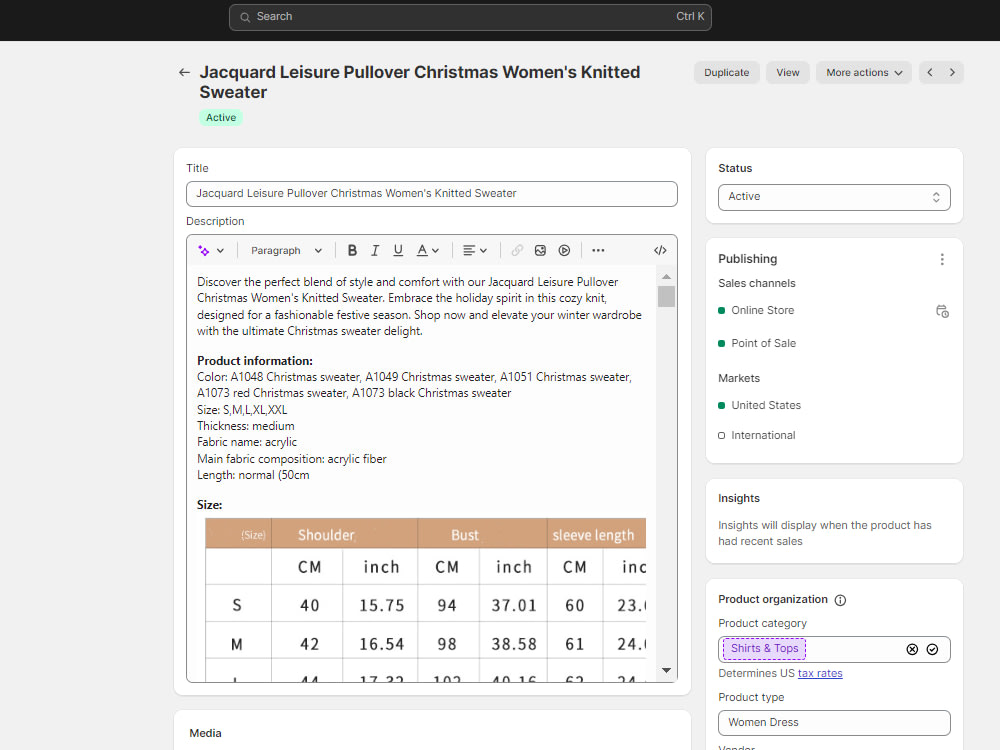Click the International market

(763, 436)
